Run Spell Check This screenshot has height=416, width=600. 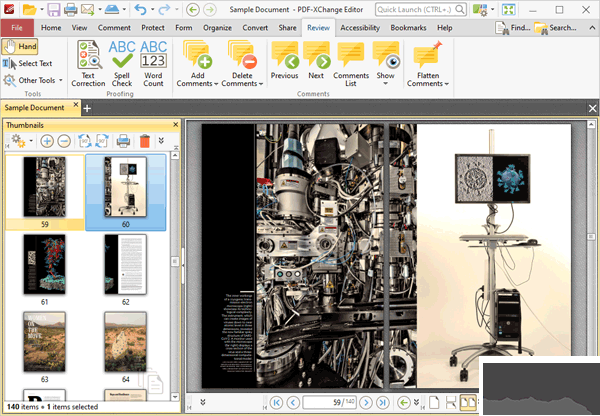click(122, 63)
